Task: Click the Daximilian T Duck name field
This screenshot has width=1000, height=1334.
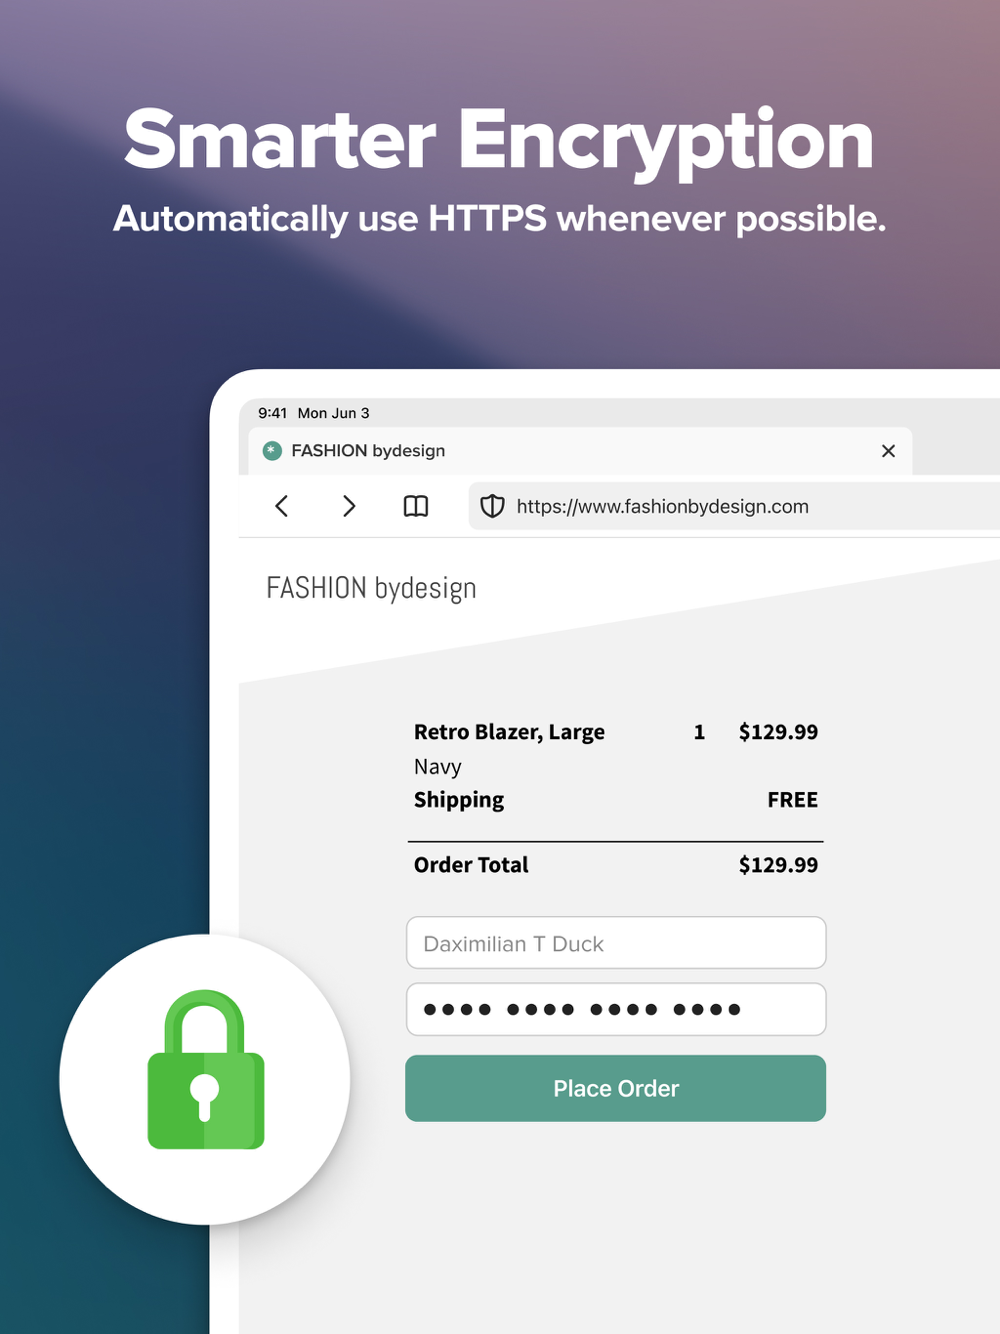Action: (616, 943)
